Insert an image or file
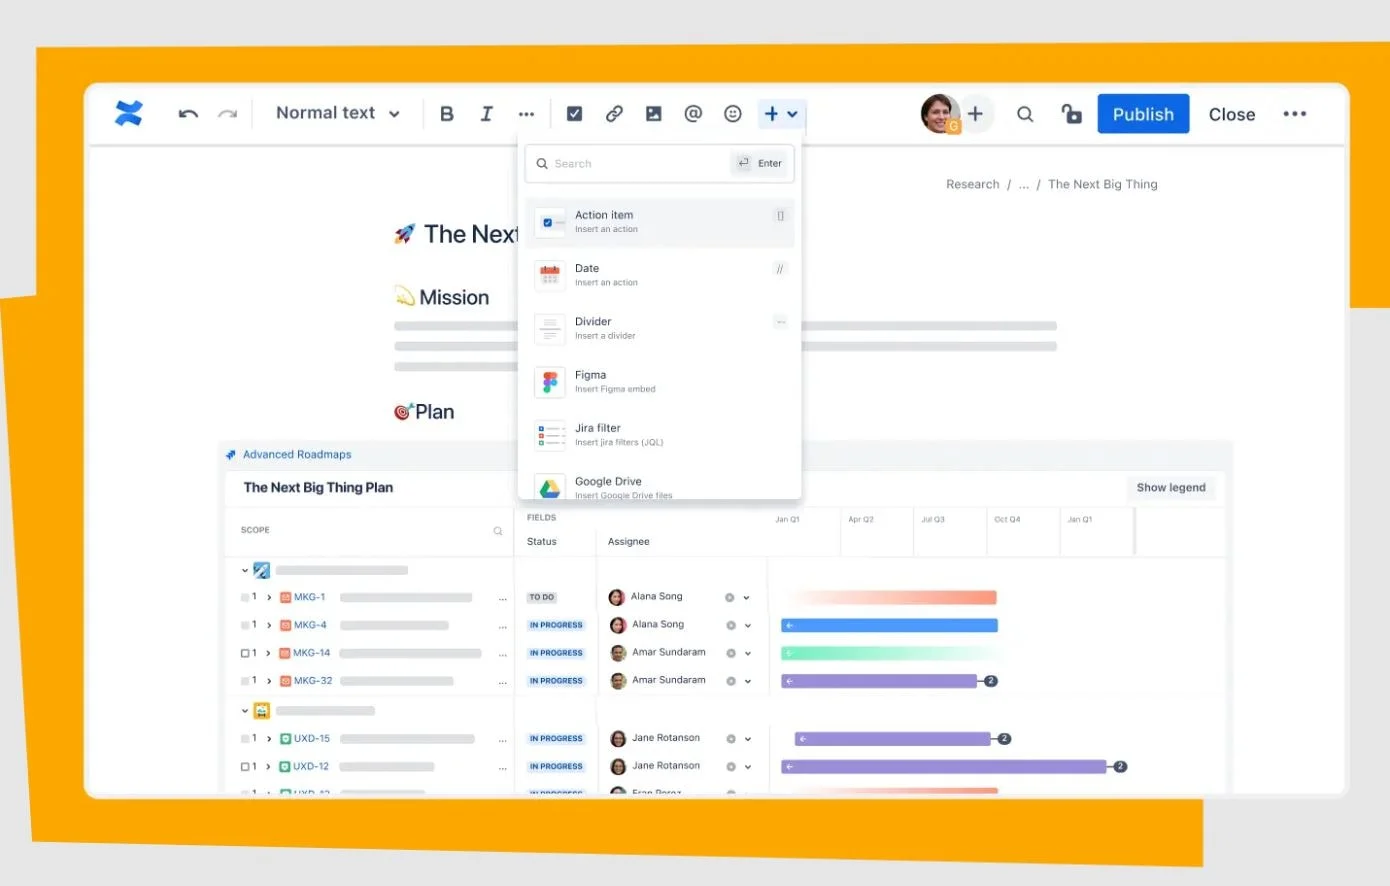Image resolution: width=1390 pixels, height=886 pixels. [x=653, y=113]
